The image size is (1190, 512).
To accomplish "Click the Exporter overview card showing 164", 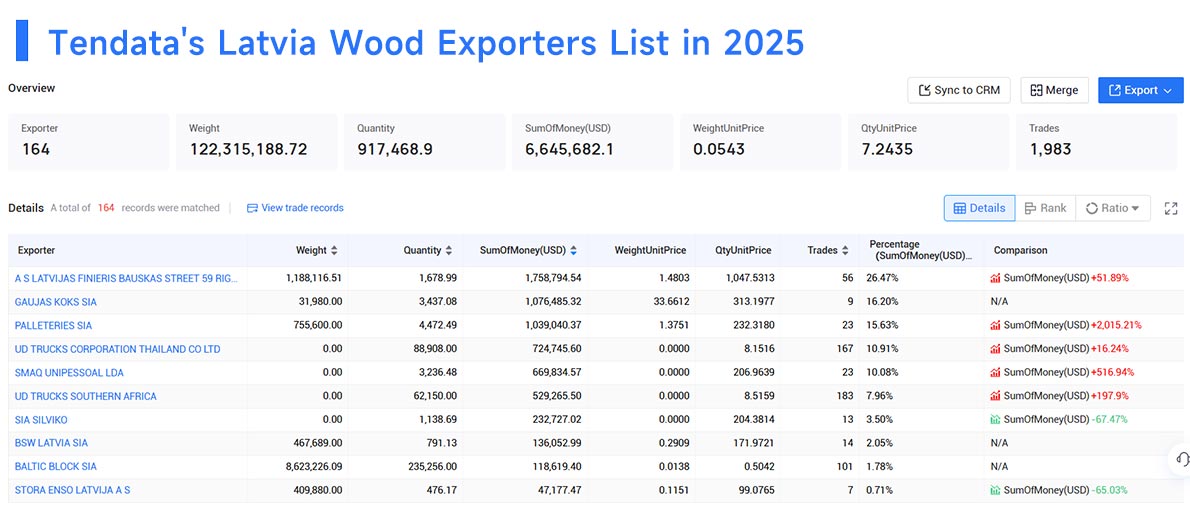I will click(x=88, y=142).
